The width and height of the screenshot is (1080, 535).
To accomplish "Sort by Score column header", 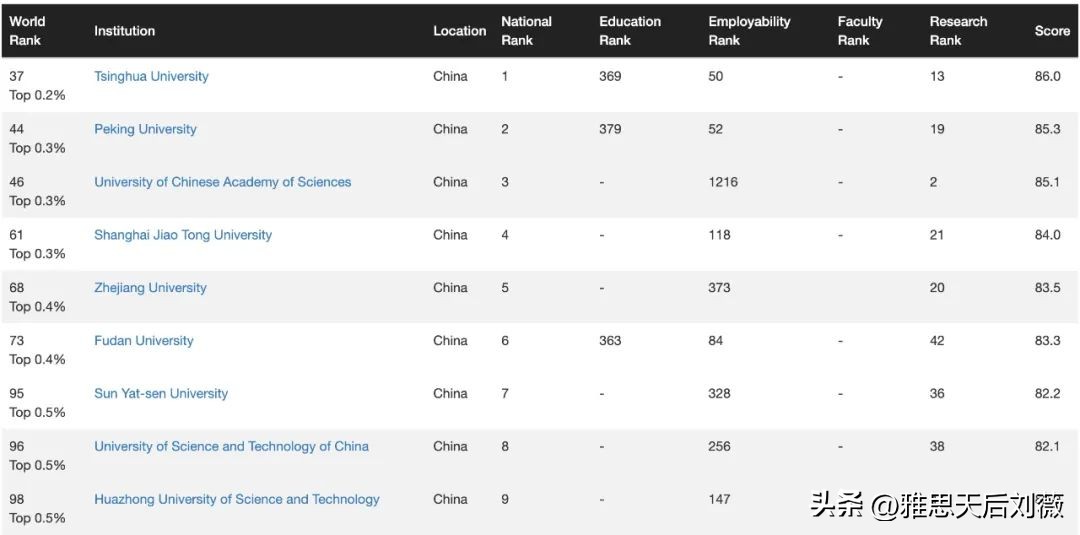I will 1052,31.
